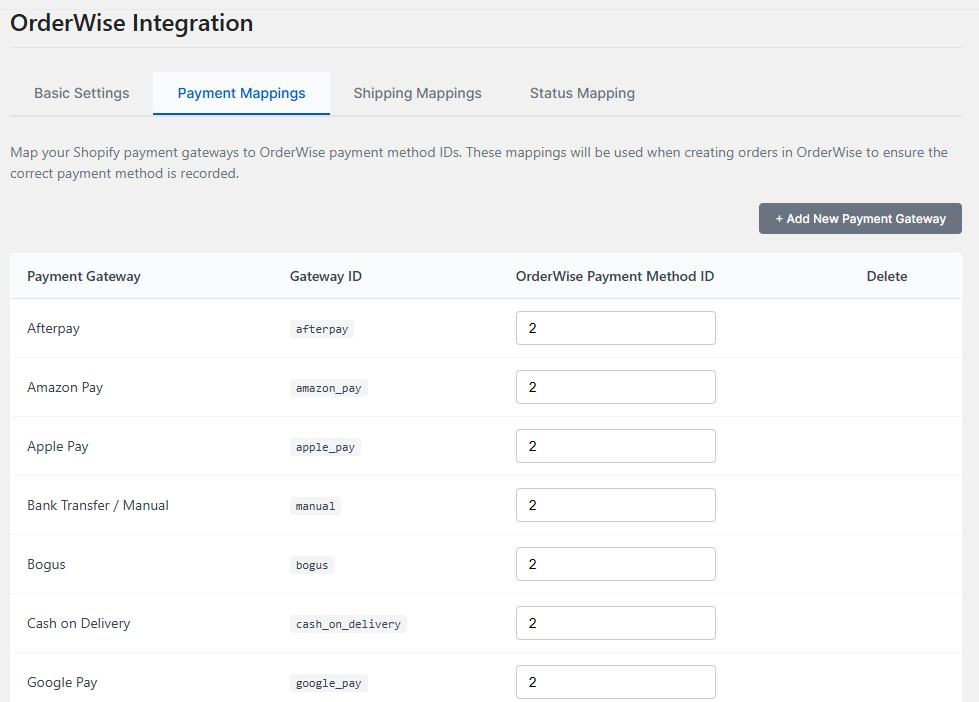Edit Cash on Delivery method ID field
979x702 pixels.
(616, 623)
